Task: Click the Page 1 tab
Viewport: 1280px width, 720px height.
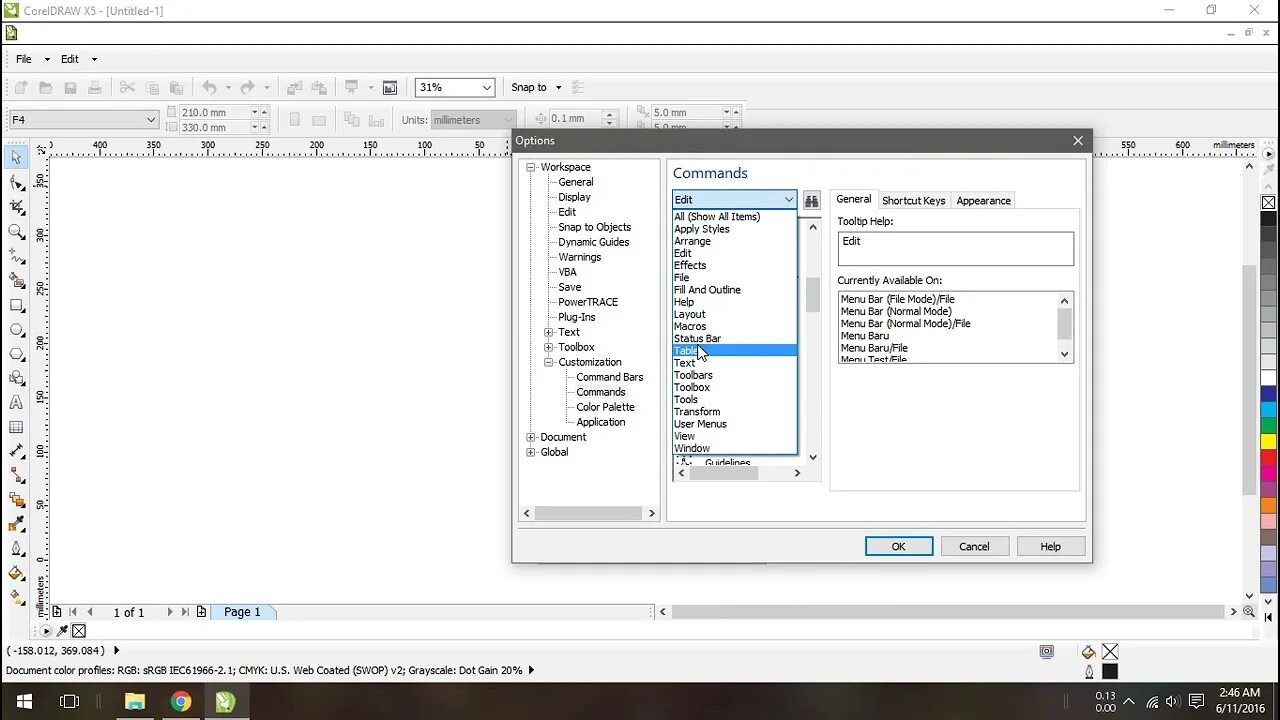Action: point(242,612)
